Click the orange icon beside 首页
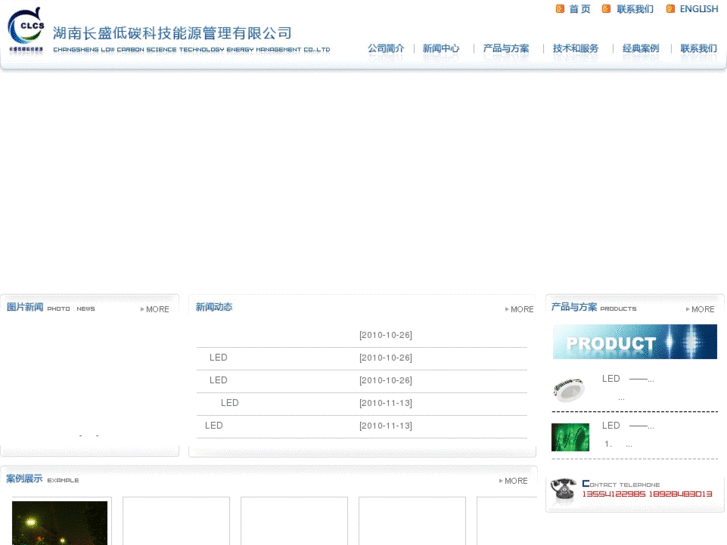 [x=560, y=9]
